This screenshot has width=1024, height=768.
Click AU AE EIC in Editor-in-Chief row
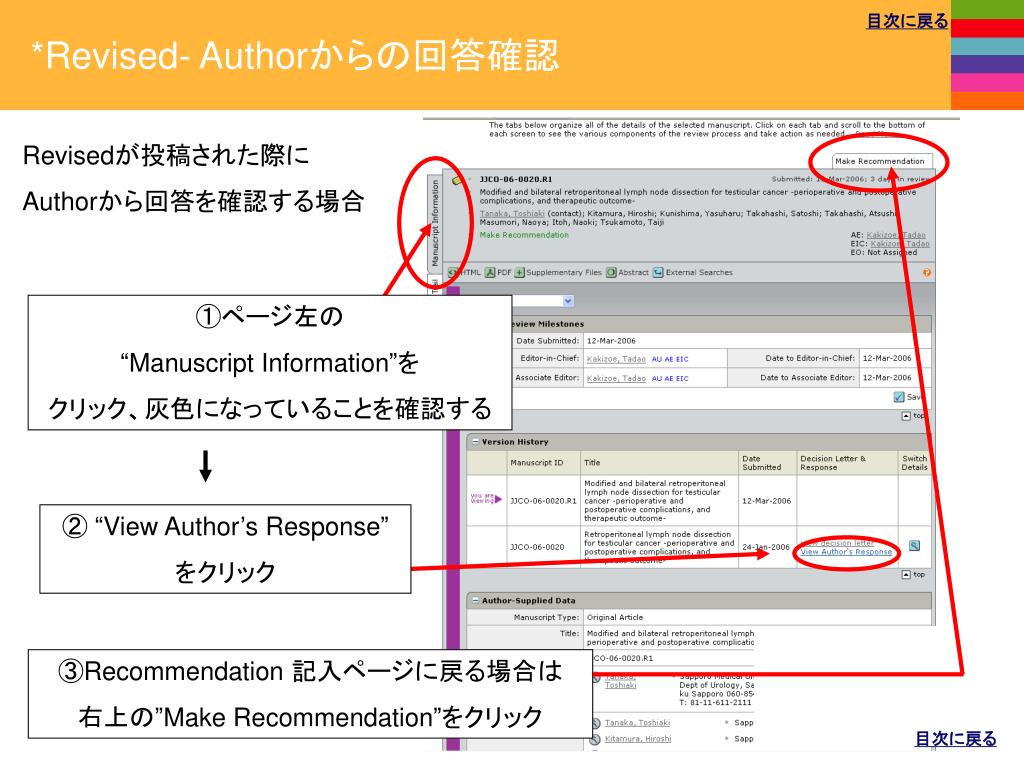click(x=670, y=359)
